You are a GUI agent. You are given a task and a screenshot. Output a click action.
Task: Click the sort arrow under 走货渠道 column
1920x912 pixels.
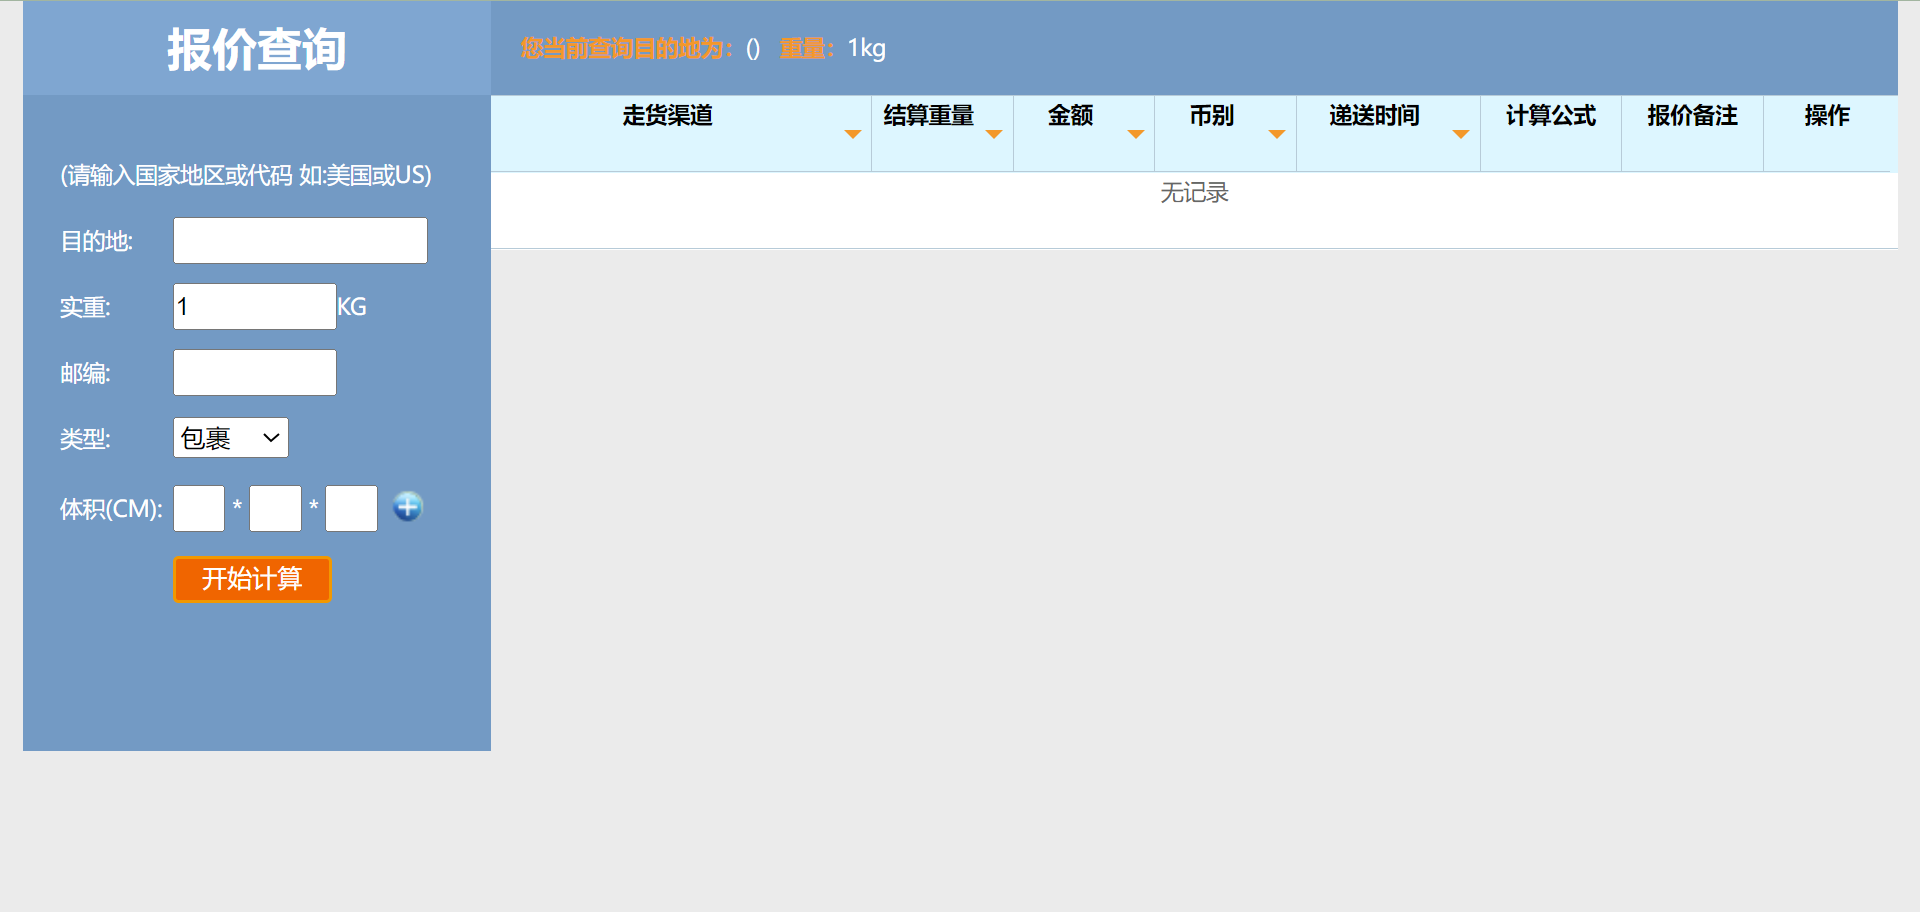[853, 134]
